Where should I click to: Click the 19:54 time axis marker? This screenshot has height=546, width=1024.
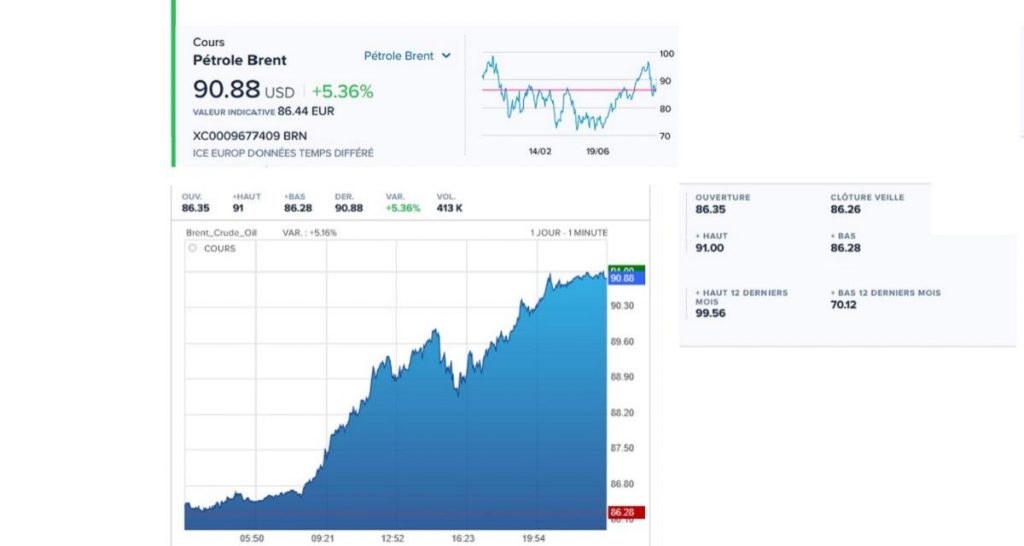[x=534, y=539]
